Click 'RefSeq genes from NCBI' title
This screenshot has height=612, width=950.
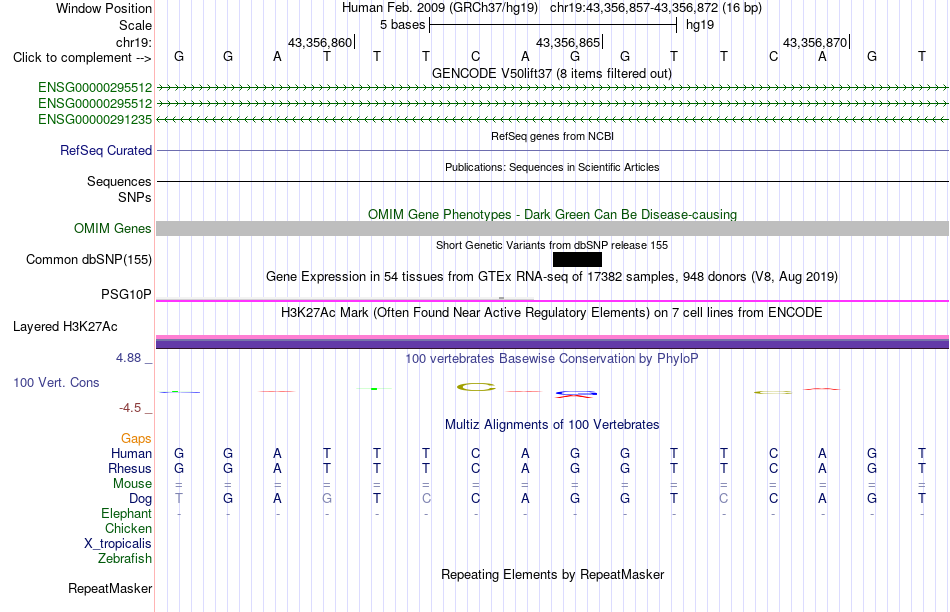pyautogui.click(x=552, y=136)
